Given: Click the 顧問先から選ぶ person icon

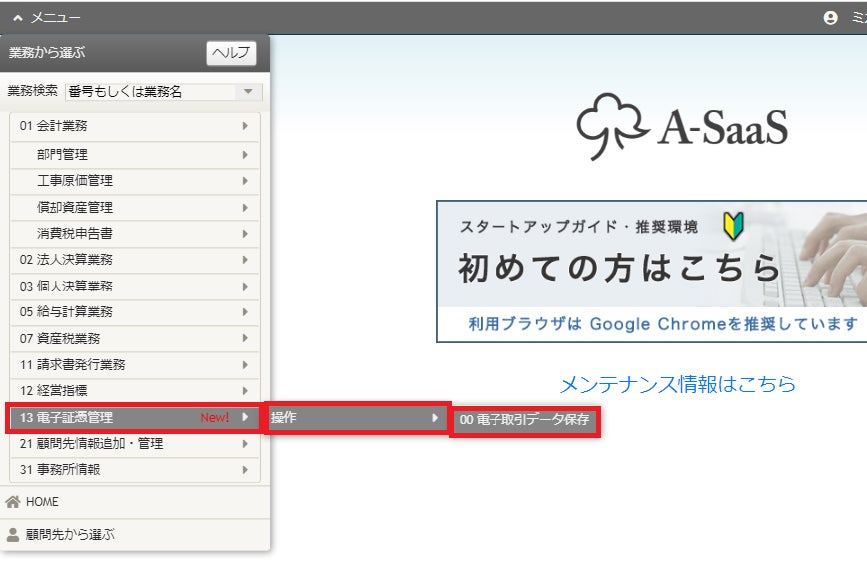Looking at the screenshot, I should tap(13, 535).
